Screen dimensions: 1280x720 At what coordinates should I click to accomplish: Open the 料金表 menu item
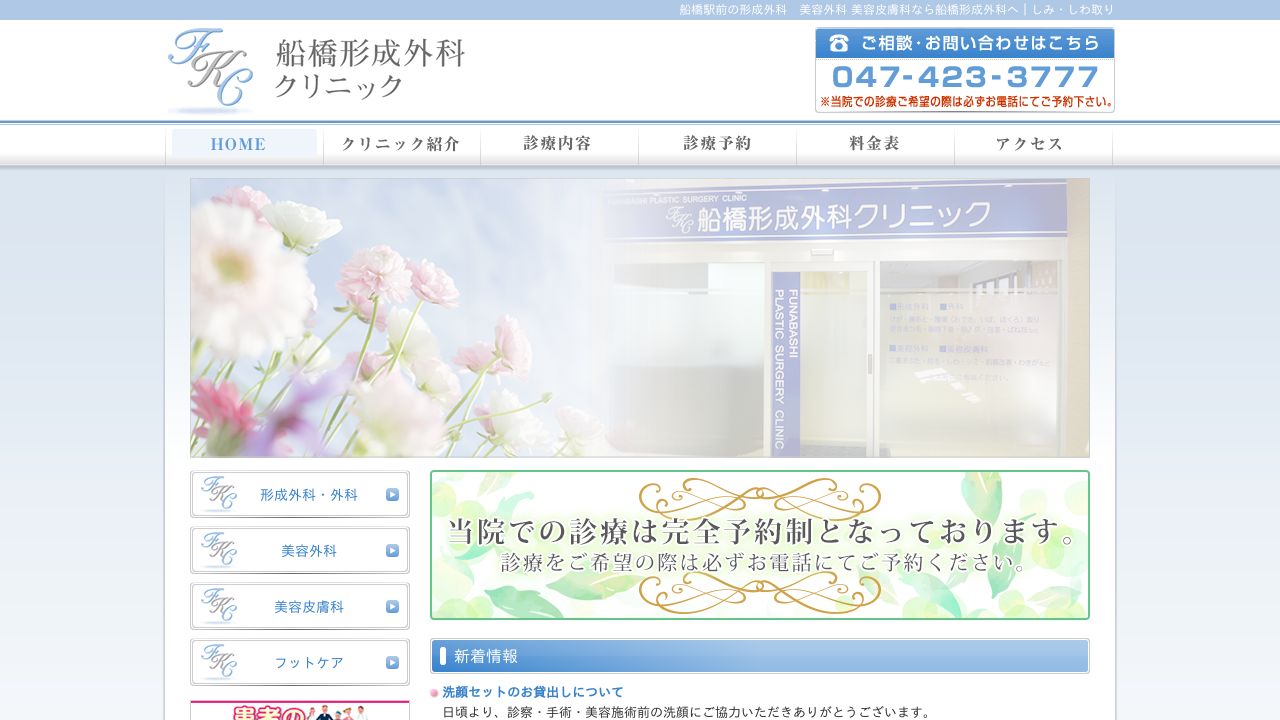[x=874, y=144]
